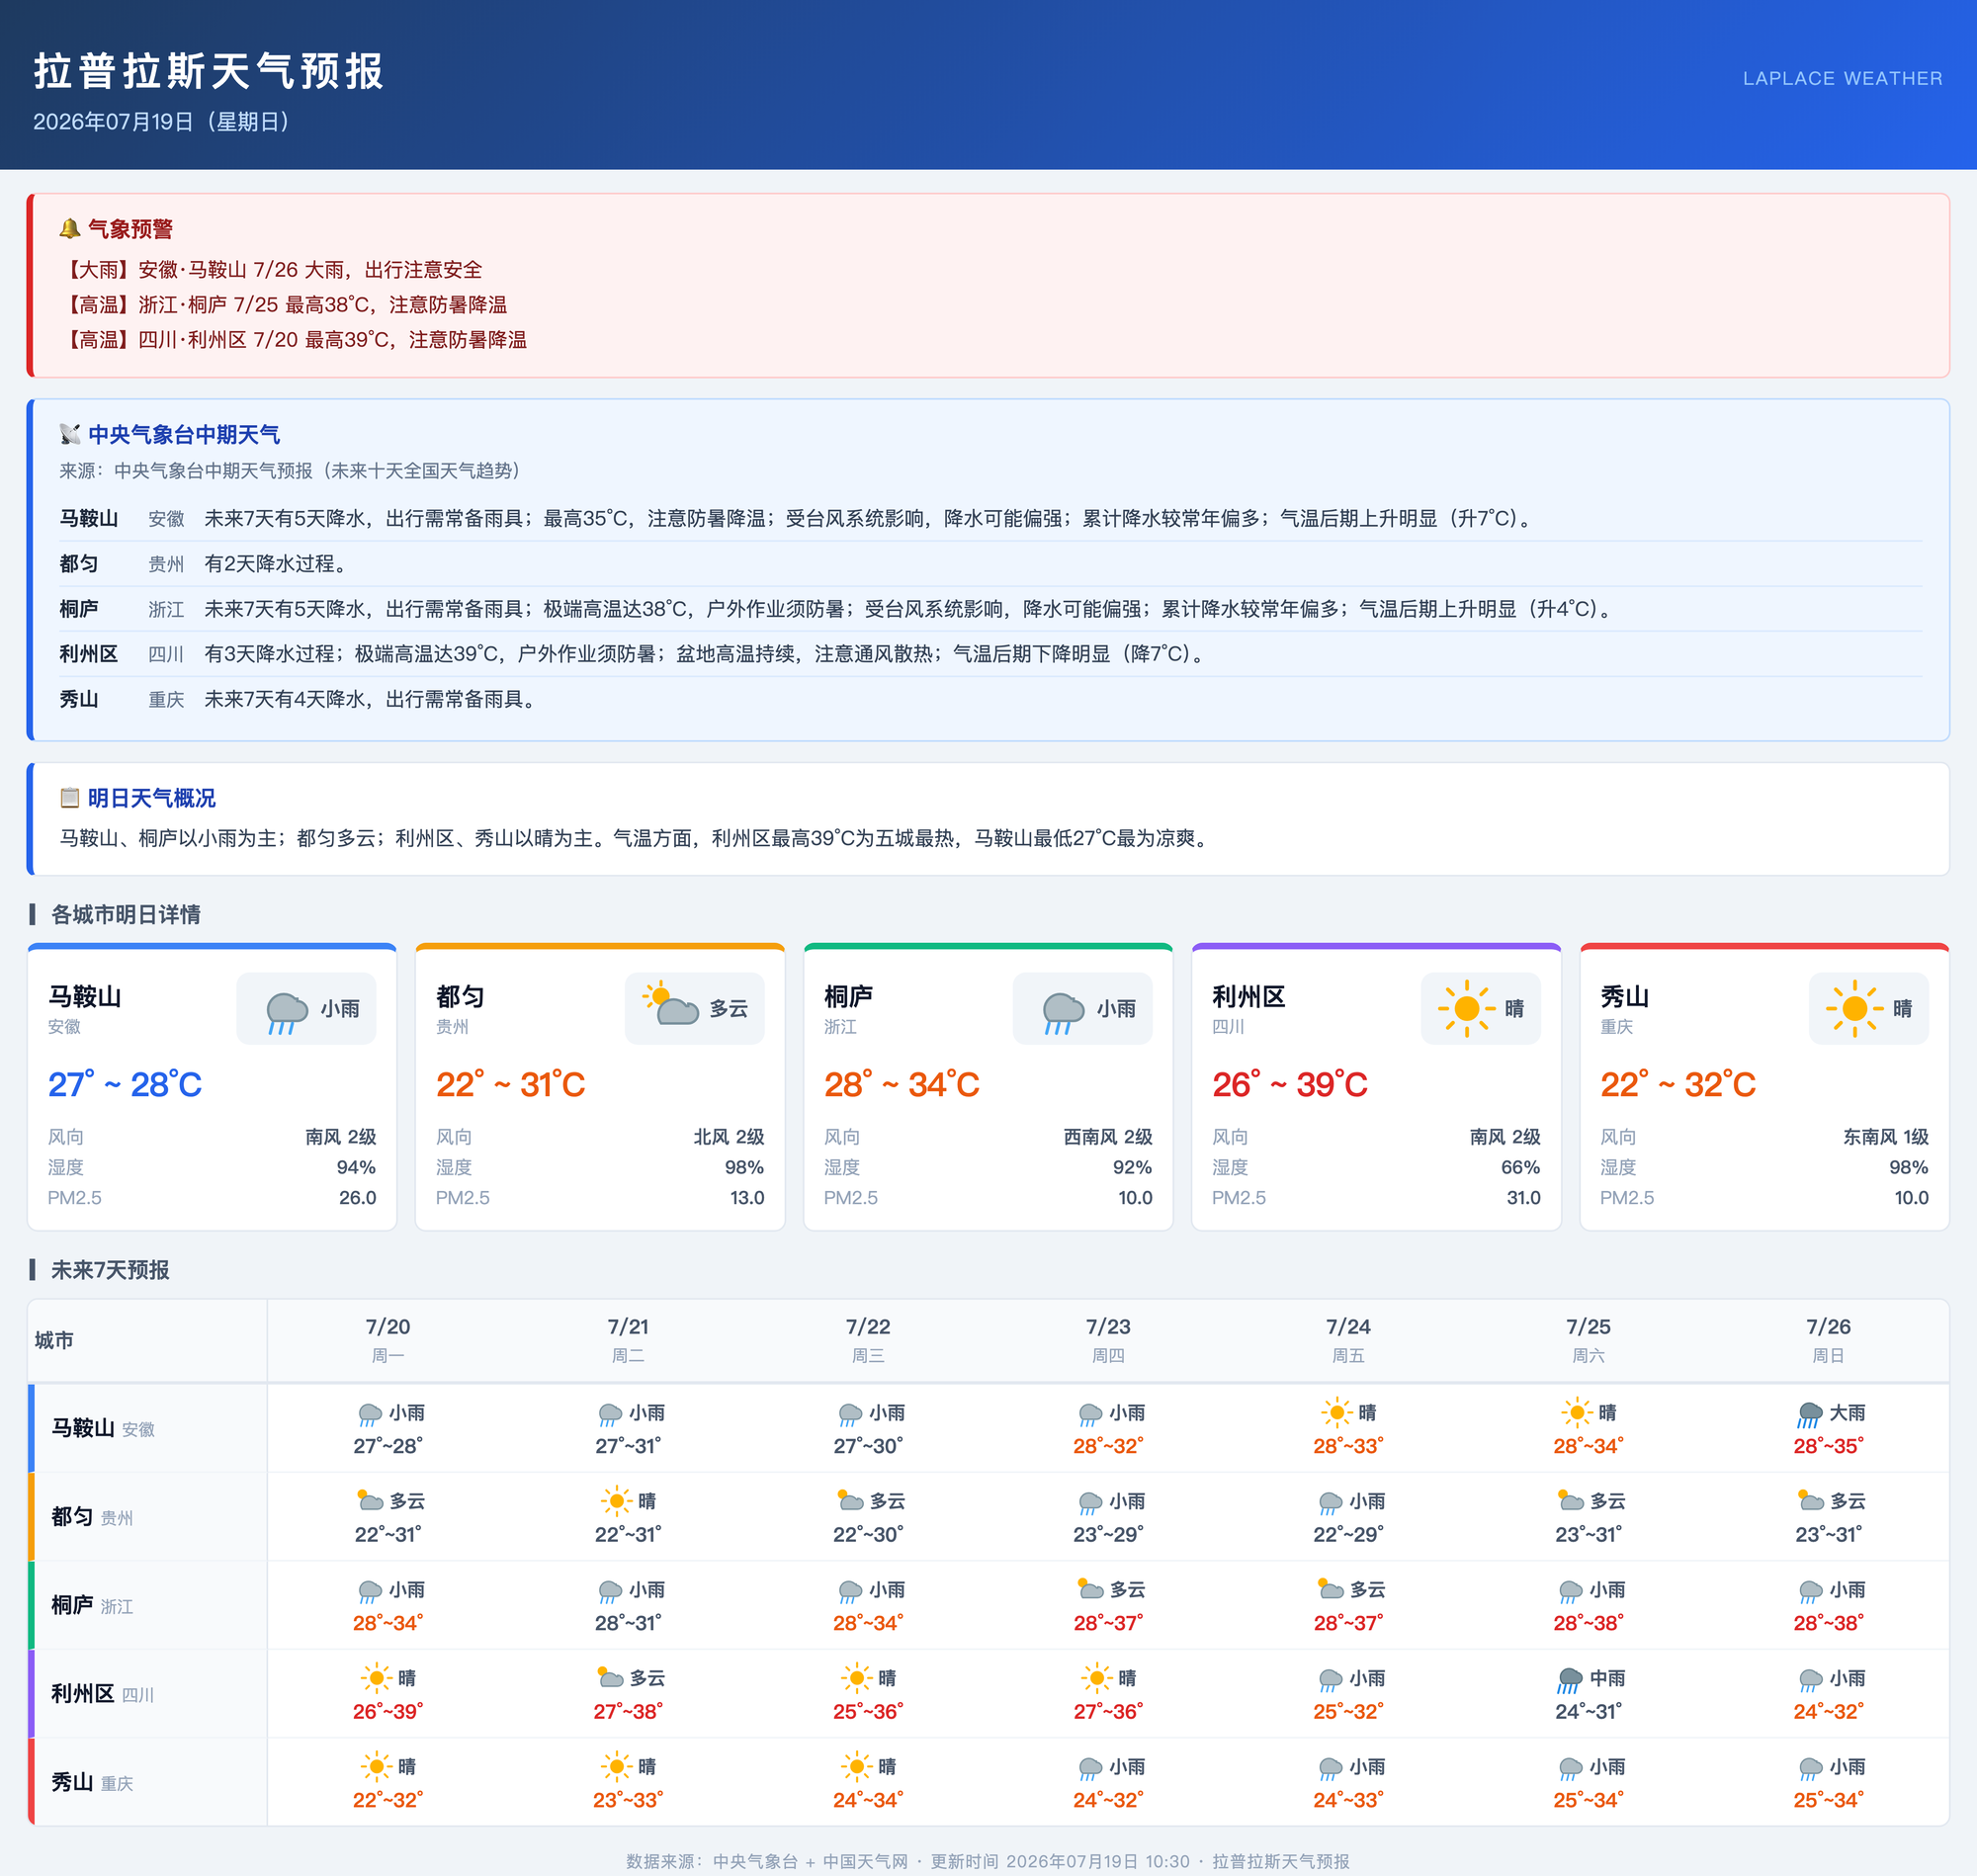Image resolution: width=1977 pixels, height=1876 pixels.
Task: Click 马鞍山 7/24 sunny icon in table
Action: coord(1337,1413)
